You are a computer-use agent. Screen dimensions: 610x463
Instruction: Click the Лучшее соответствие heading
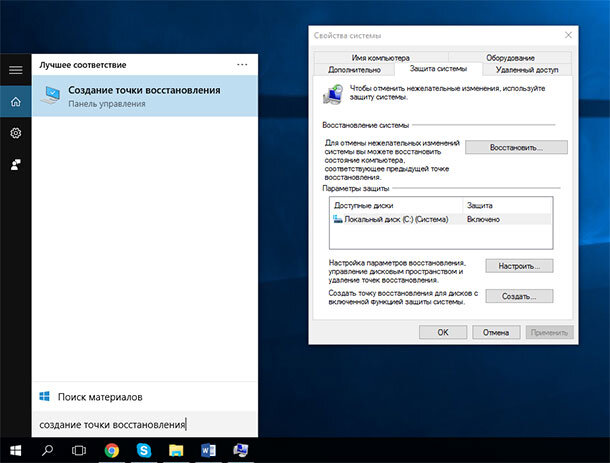[83, 65]
